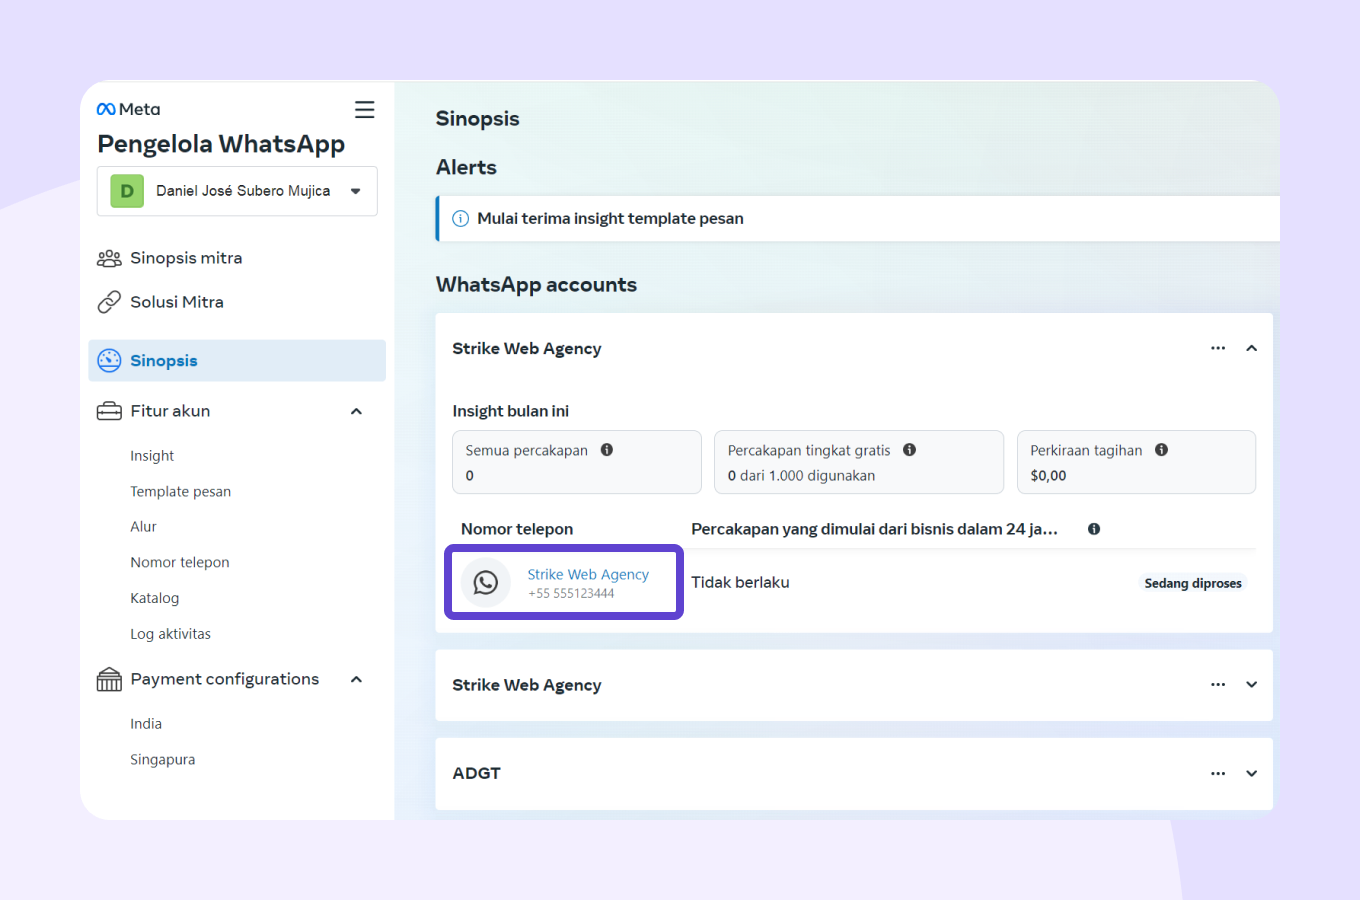Click the WhatsApp phone number icon
The width and height of the screenshot is (1360, 900).
coord(486,582)
